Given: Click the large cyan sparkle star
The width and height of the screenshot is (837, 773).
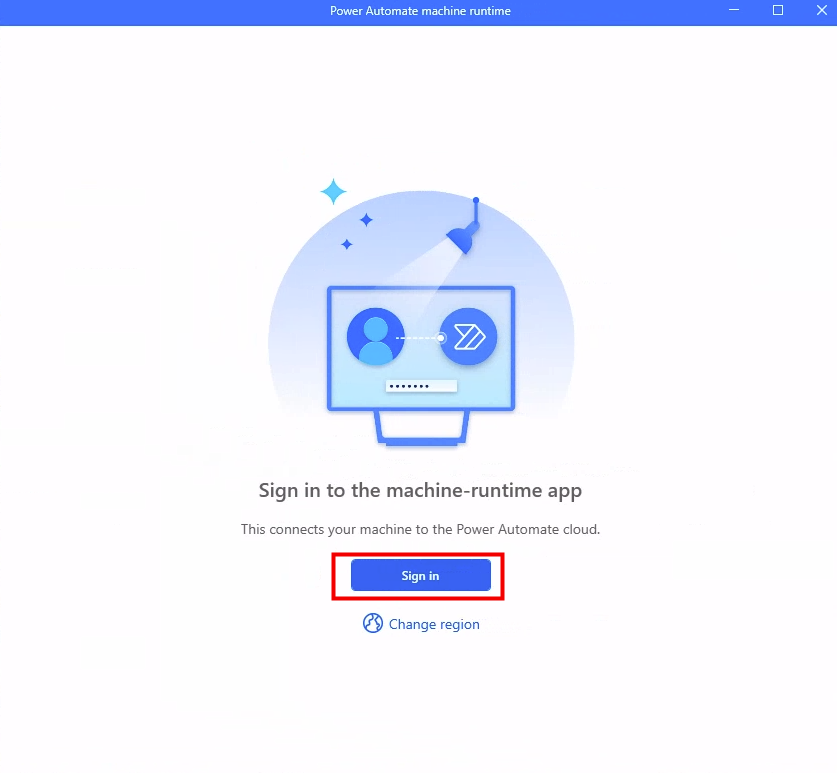Looking at the screenshot, I should pos(334,192).
